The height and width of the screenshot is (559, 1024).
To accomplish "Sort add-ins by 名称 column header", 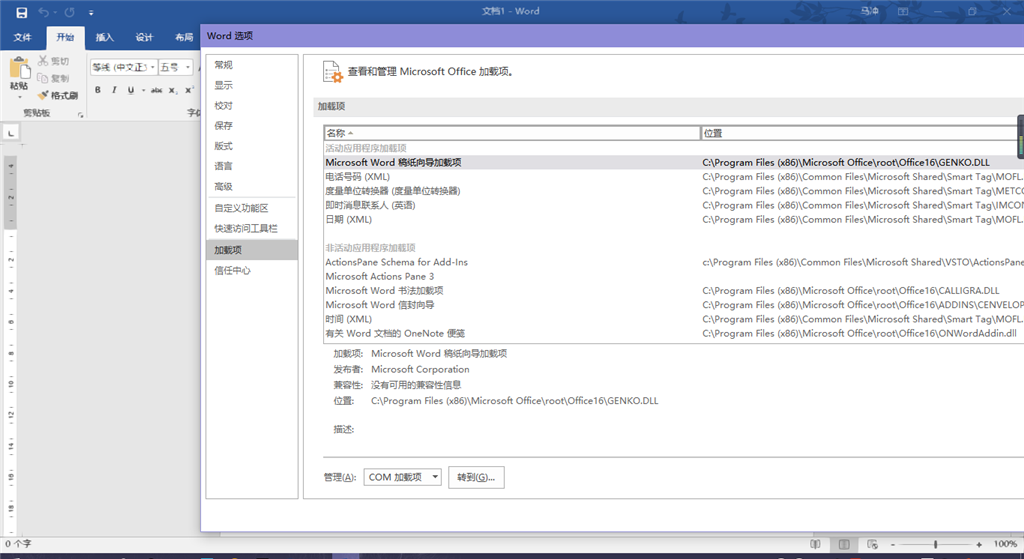I will click(512, 133).
